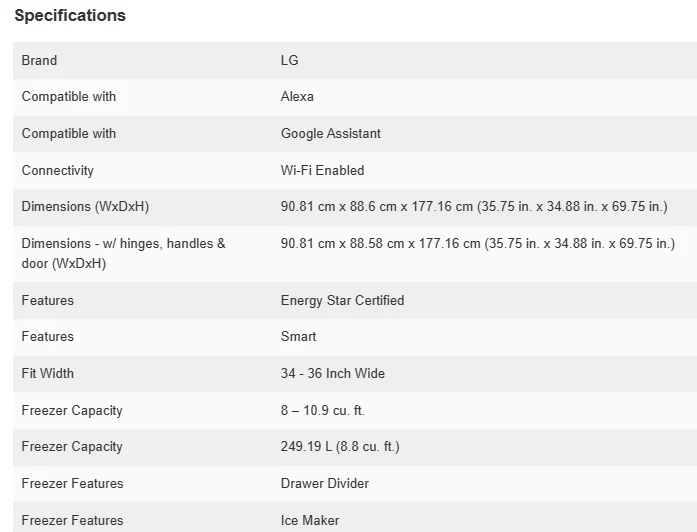Click the Ice Maker value

click(310, 520)
